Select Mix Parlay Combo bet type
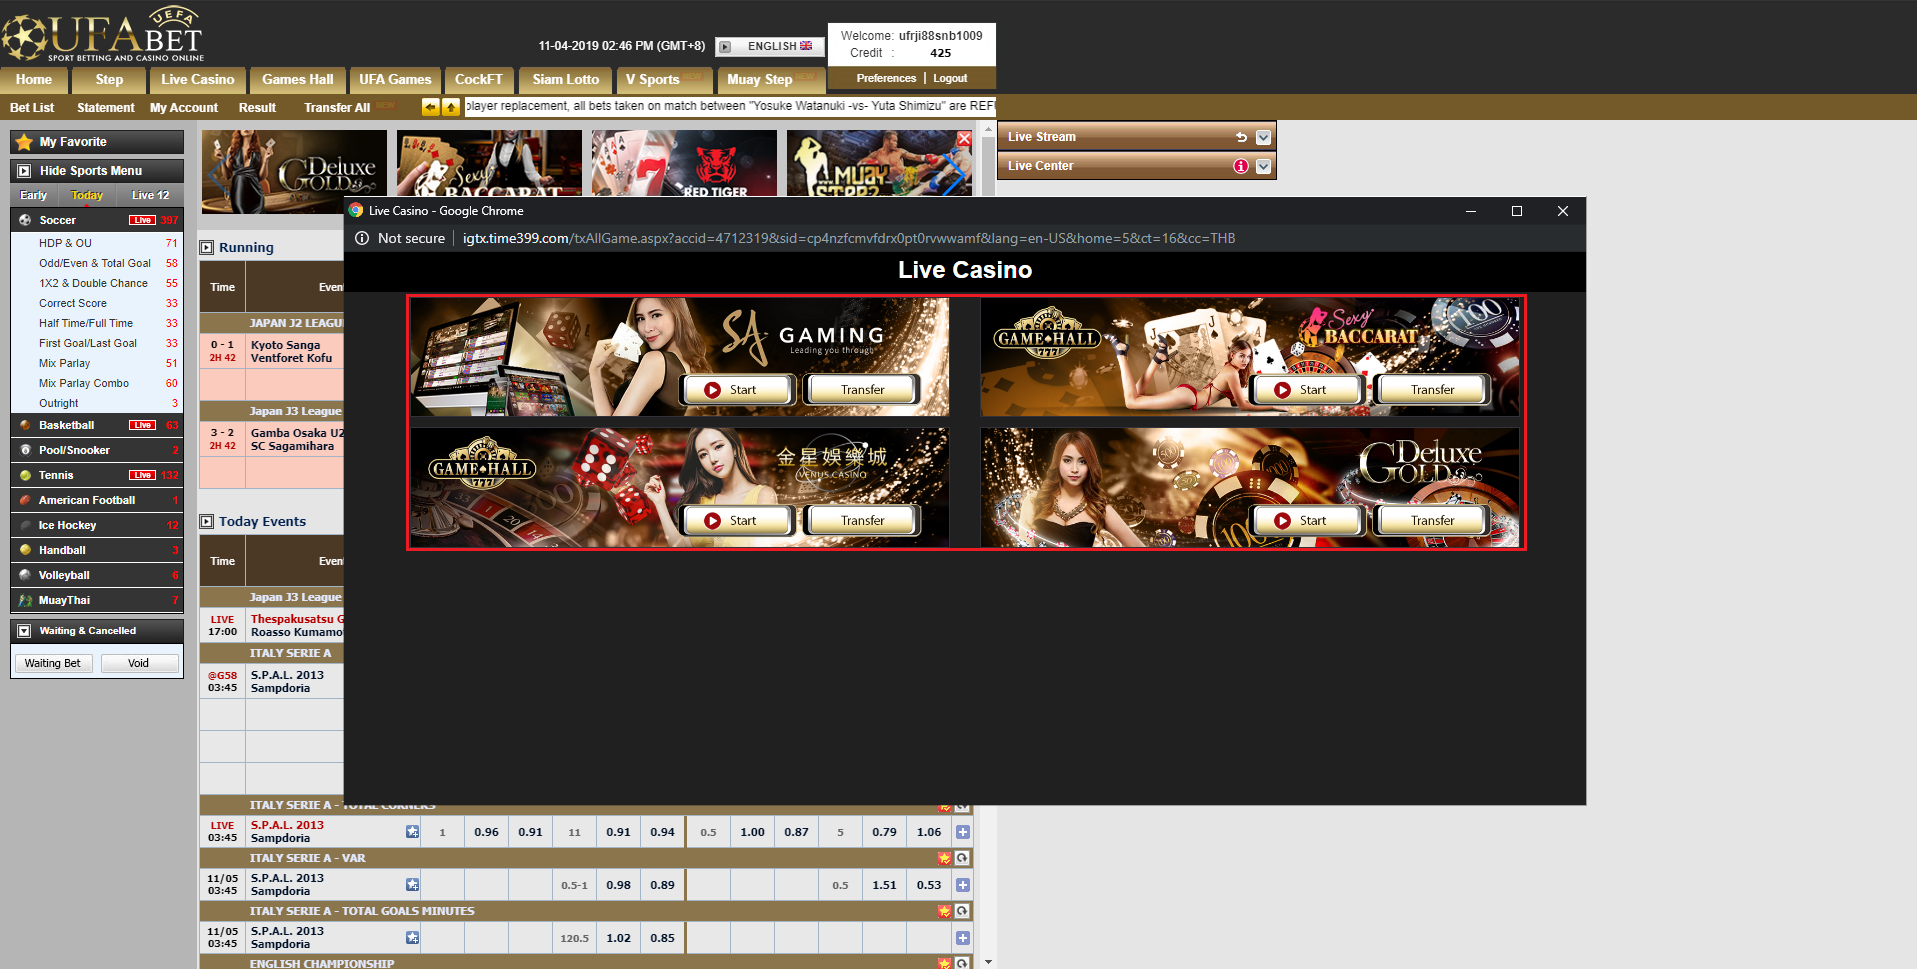This screenshot has height=969, width=1917. point(84,383)
